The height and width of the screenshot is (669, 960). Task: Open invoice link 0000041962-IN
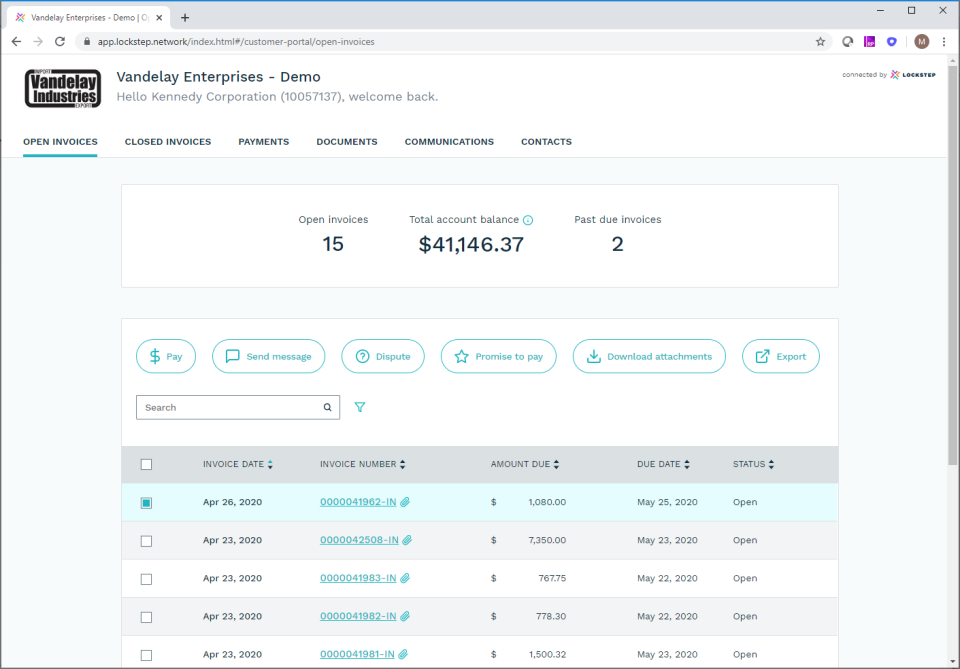pyautogui.click(x=358, y=502)
